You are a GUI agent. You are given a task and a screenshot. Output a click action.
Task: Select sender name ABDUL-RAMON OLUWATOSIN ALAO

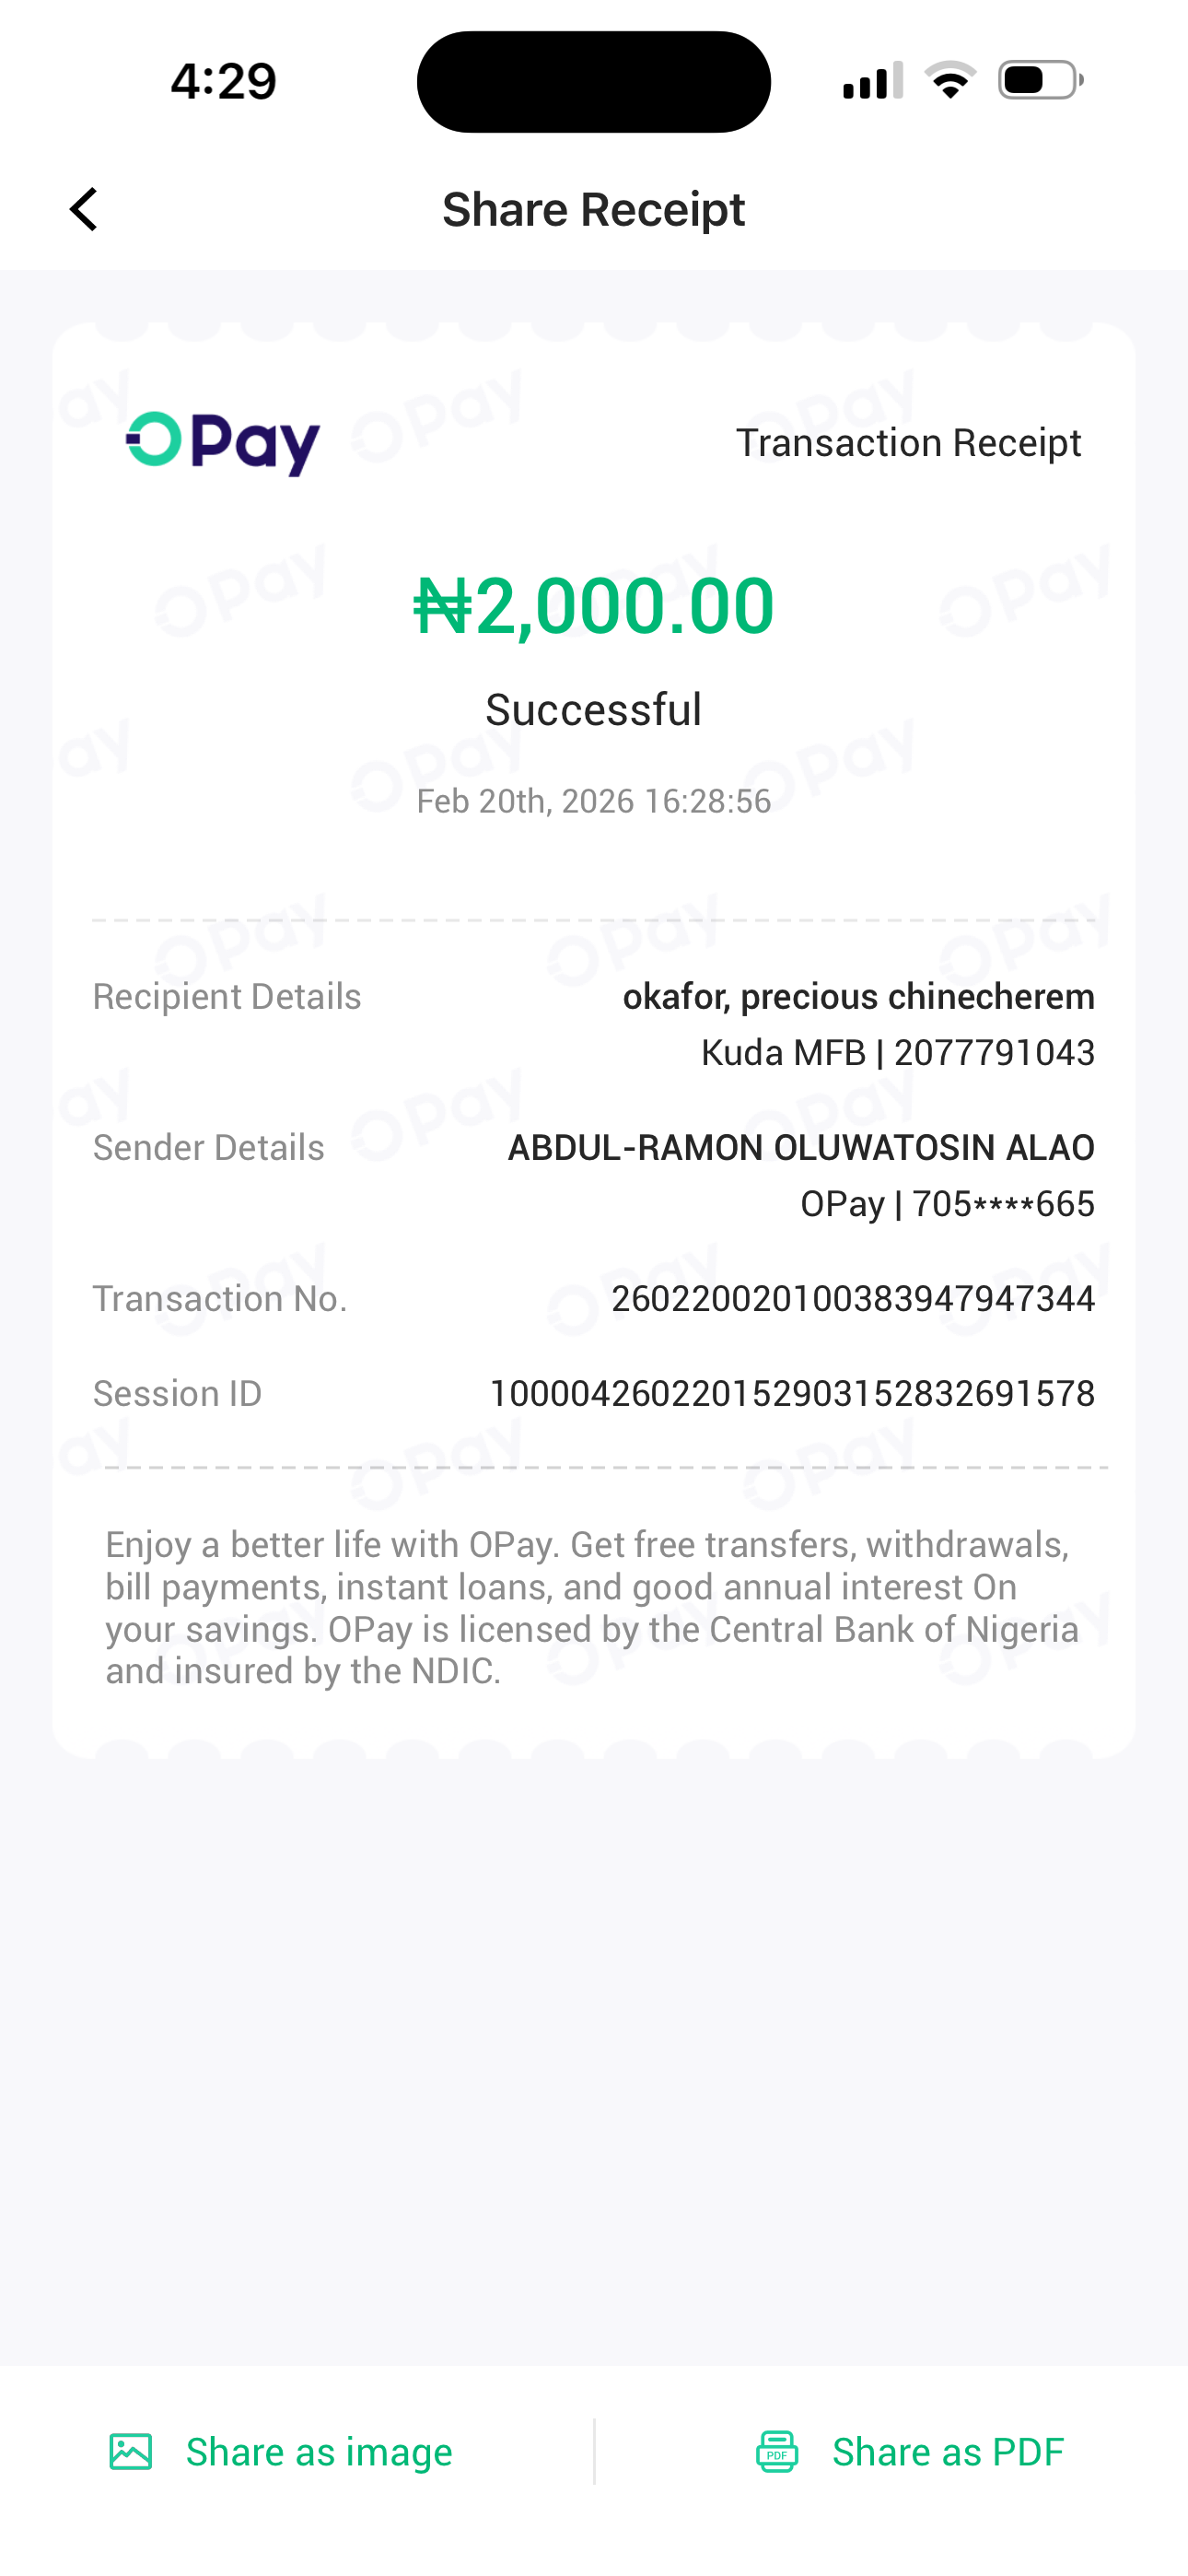tap(801, 1148)
